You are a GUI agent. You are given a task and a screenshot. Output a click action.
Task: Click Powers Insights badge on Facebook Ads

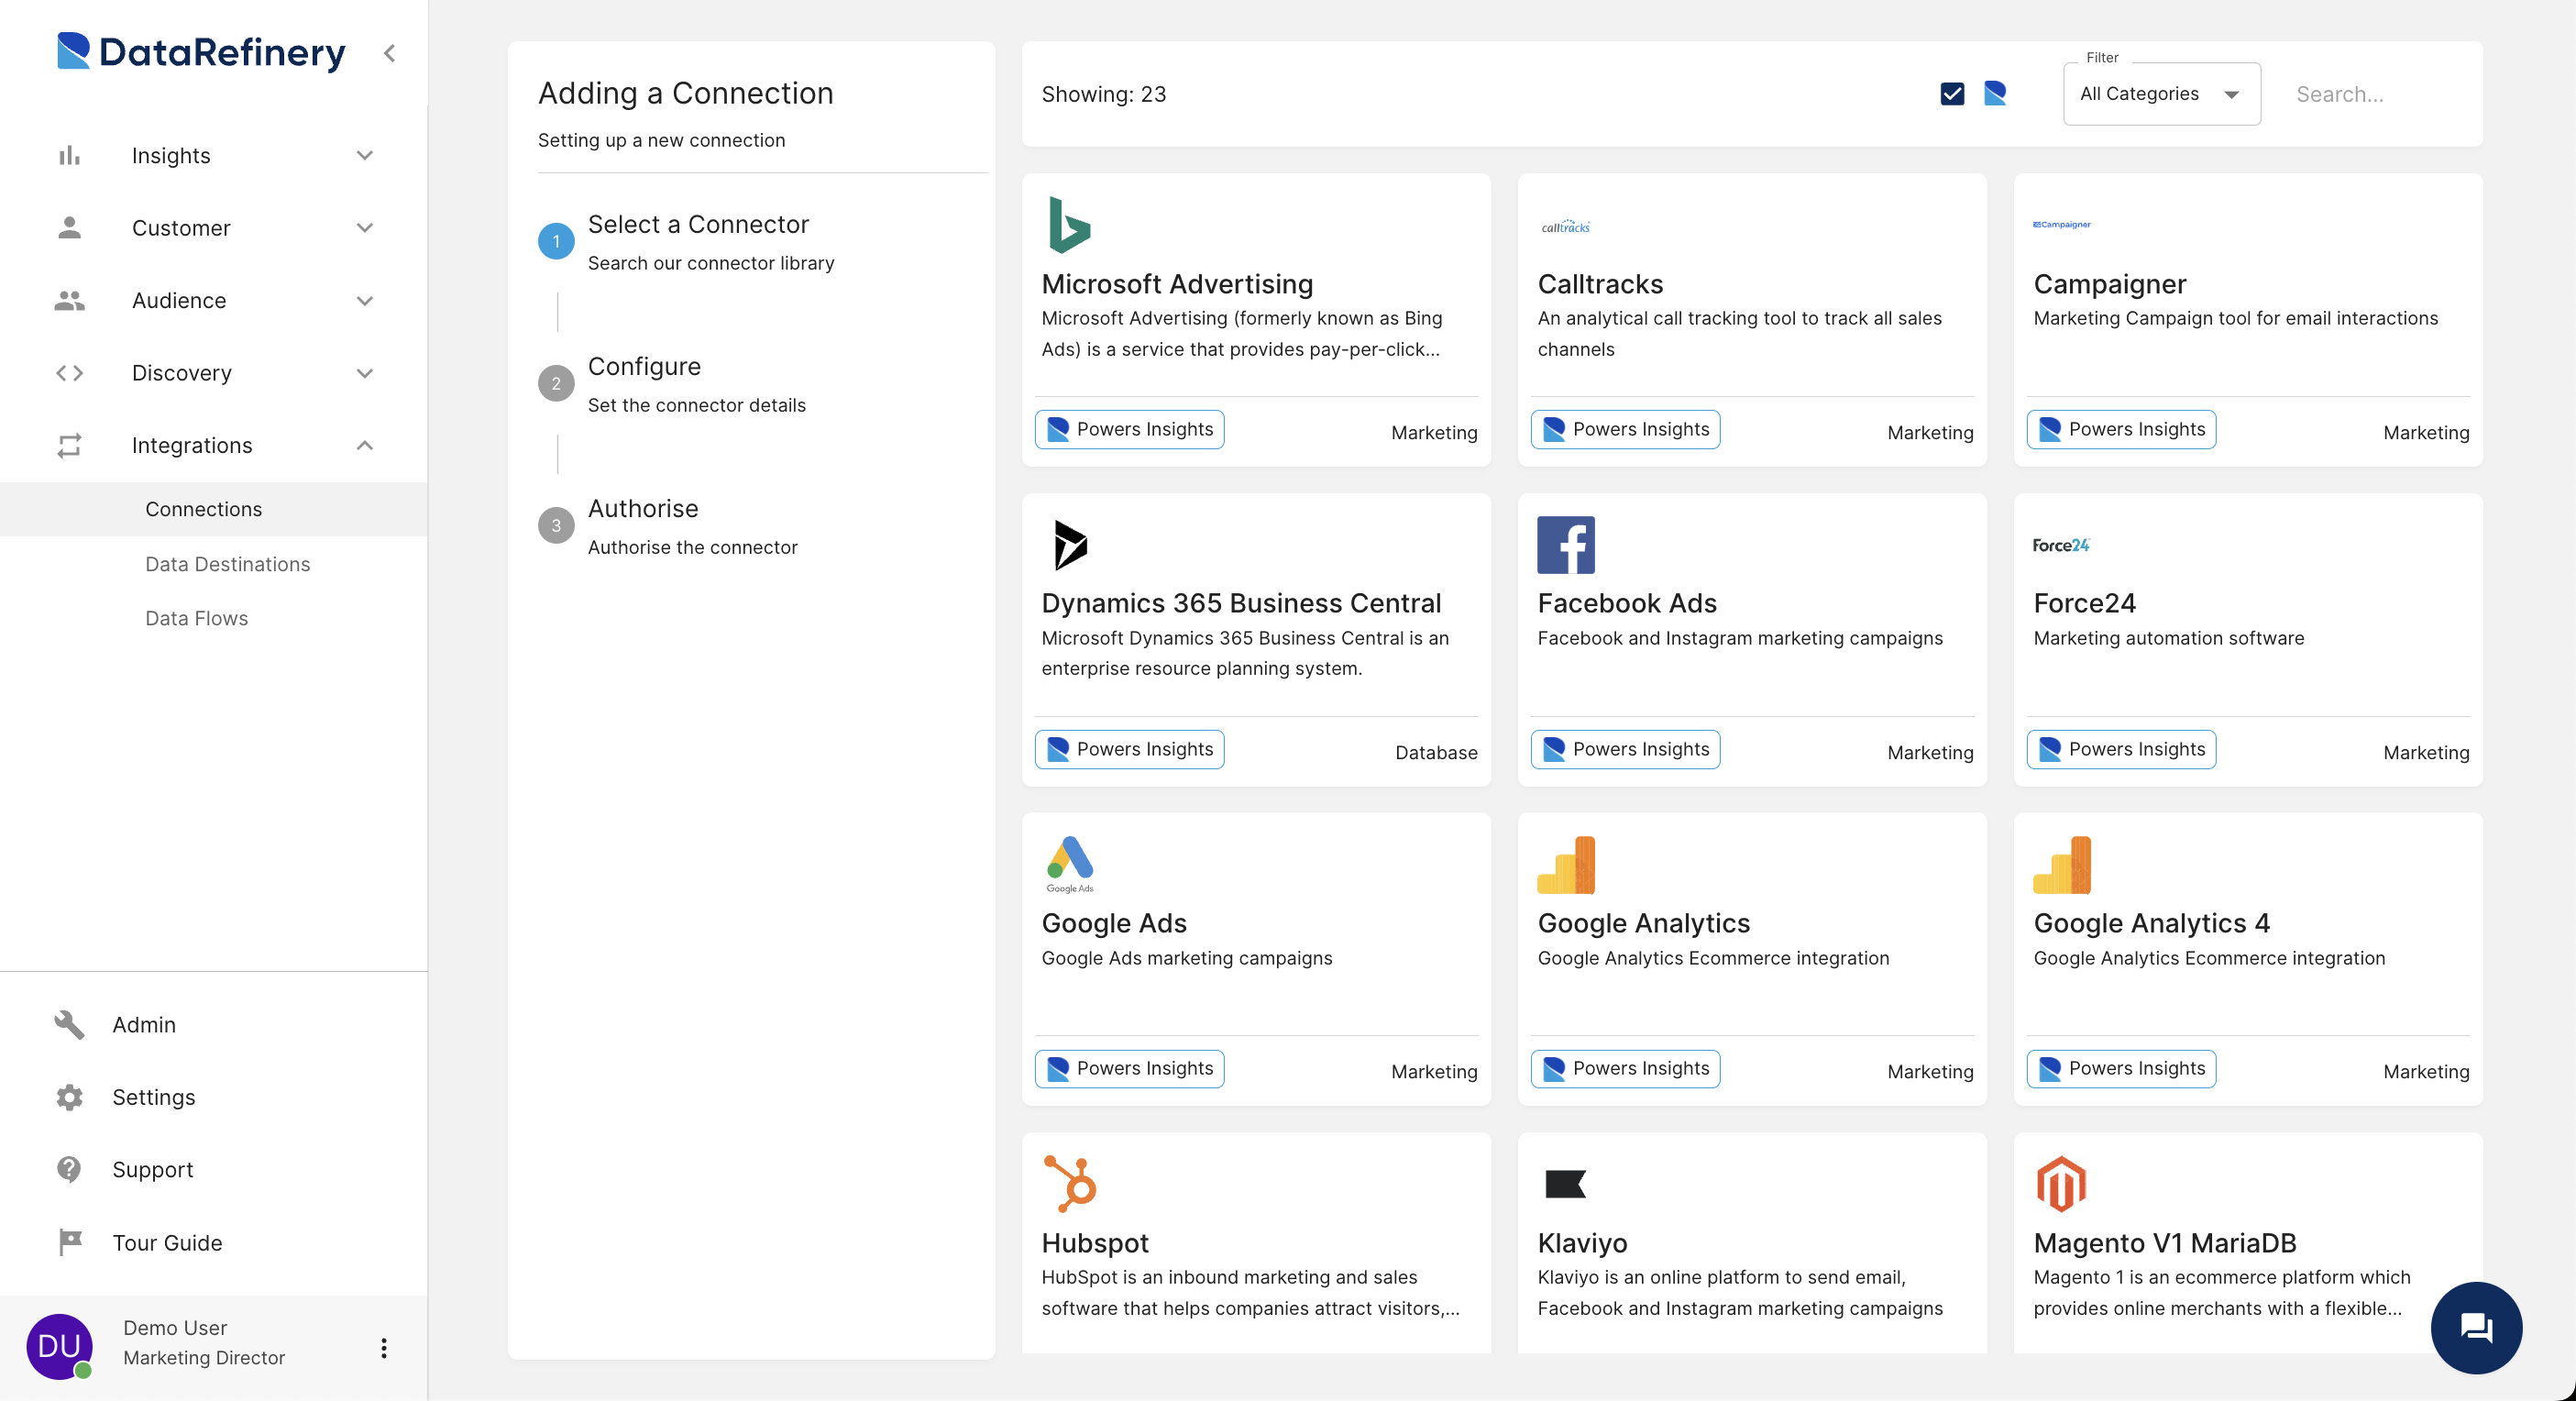(x=1625, y=749)
